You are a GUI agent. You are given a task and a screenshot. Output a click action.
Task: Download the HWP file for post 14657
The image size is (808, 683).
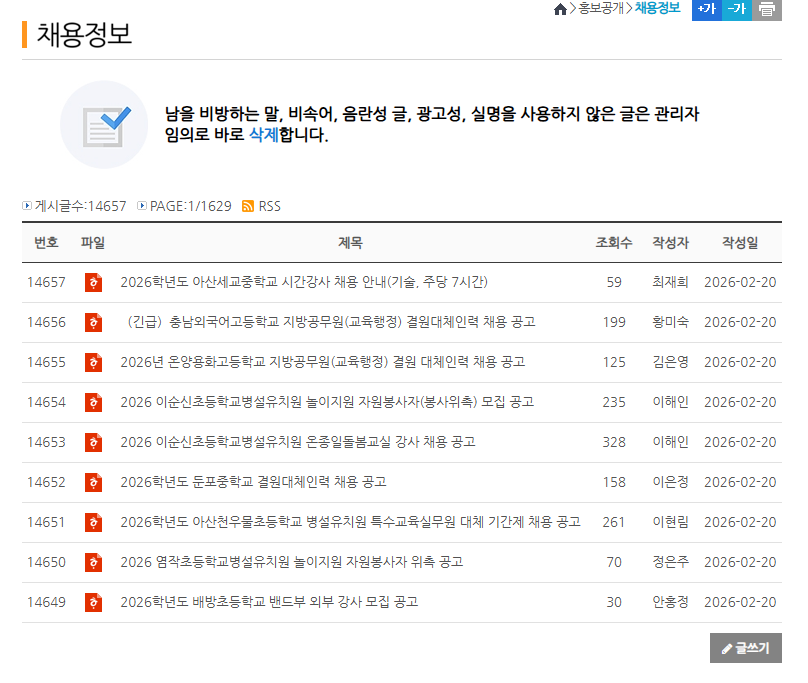[93, 282]
